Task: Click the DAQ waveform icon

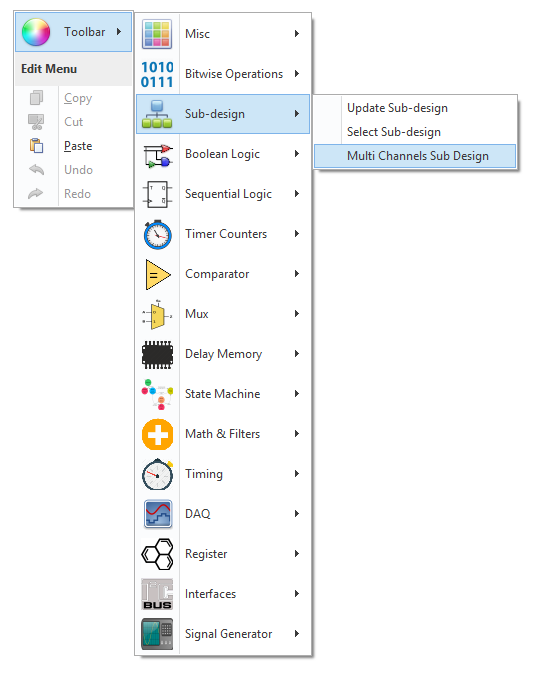Action: tap(158, 514)
